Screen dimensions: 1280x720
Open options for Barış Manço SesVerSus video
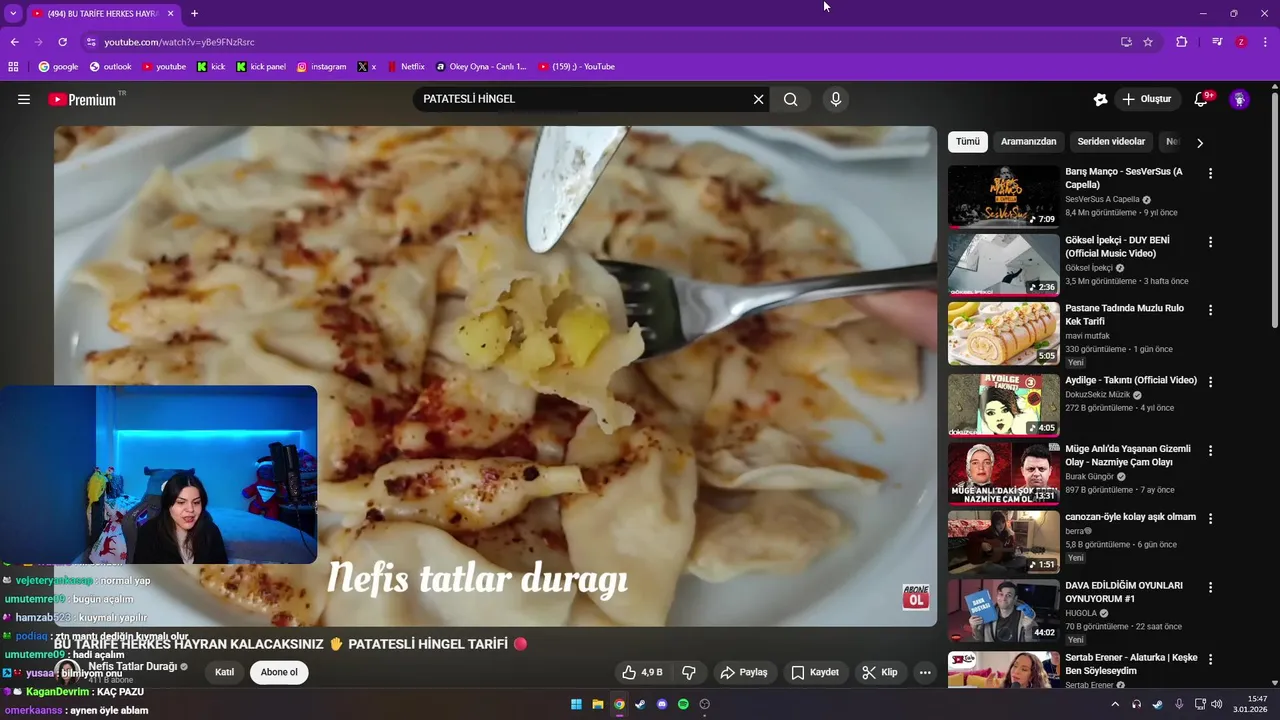coord(1210,173)
